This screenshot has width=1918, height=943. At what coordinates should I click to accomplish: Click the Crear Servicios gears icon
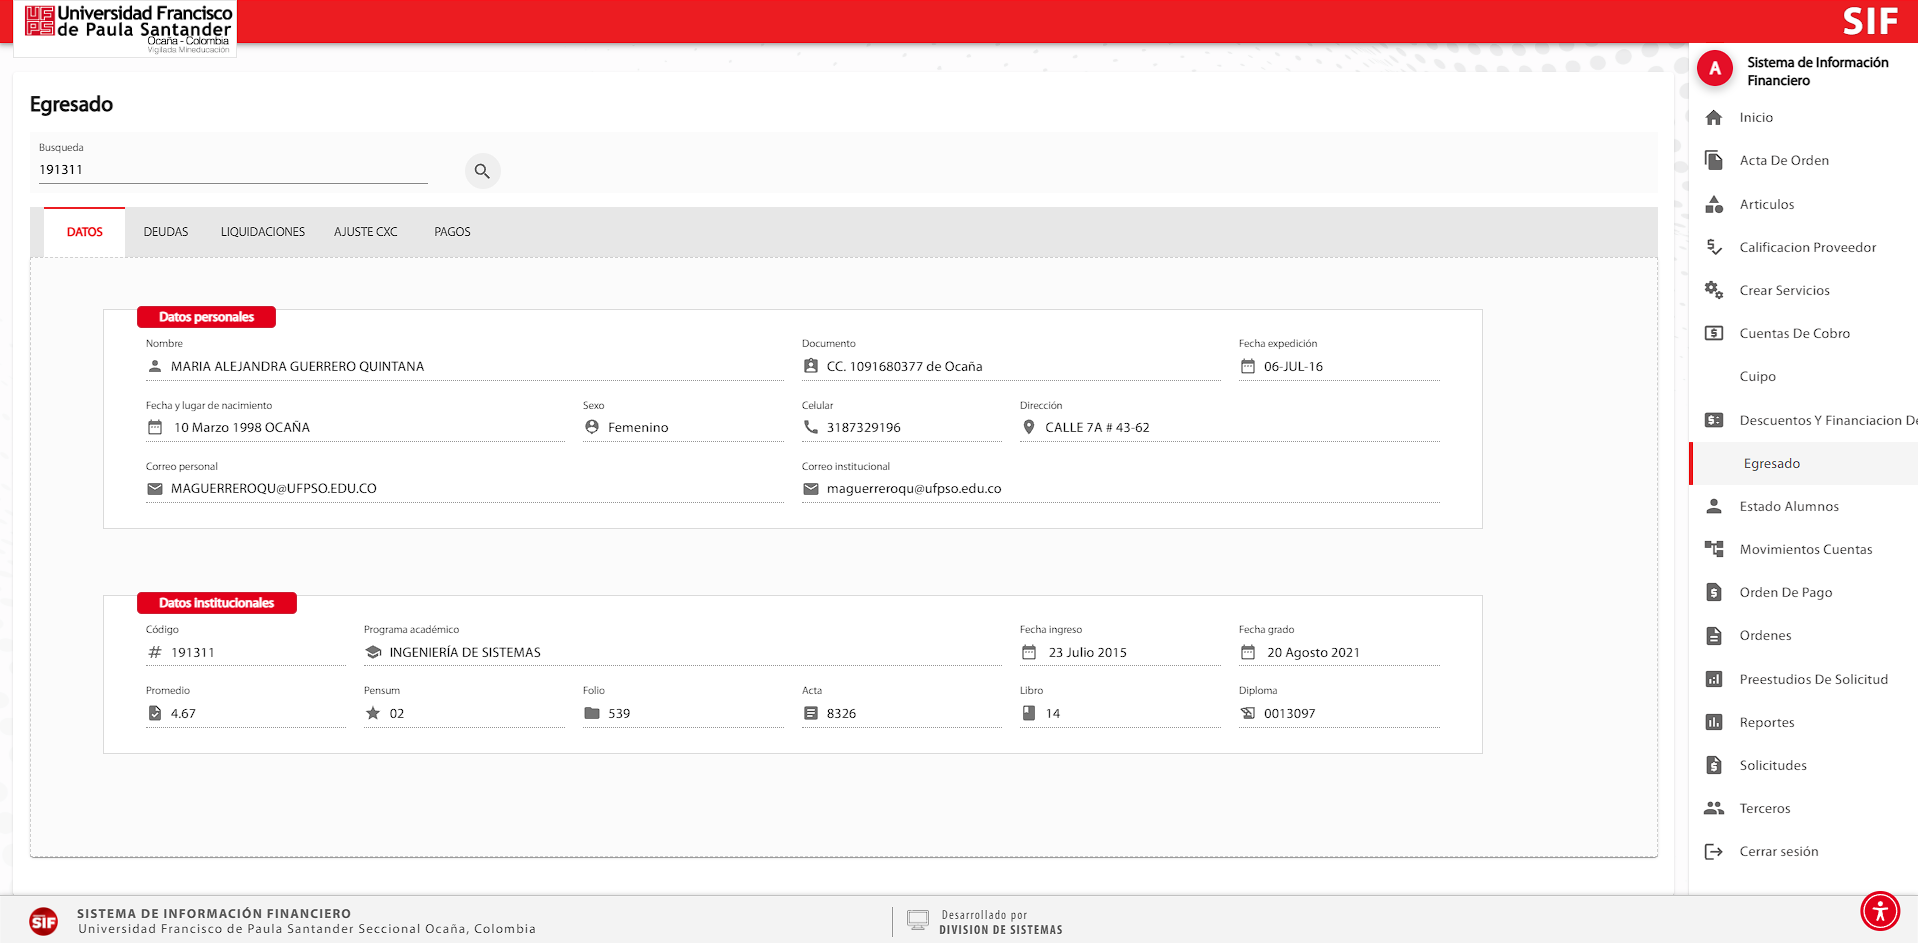[x=1714, y=290]
